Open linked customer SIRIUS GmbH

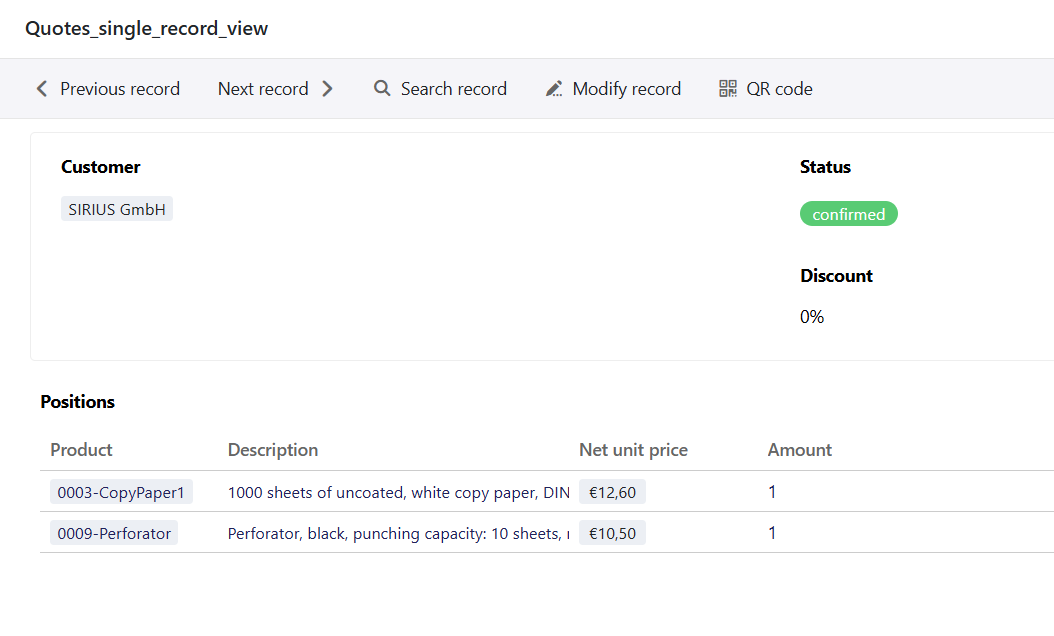(117, 210)
